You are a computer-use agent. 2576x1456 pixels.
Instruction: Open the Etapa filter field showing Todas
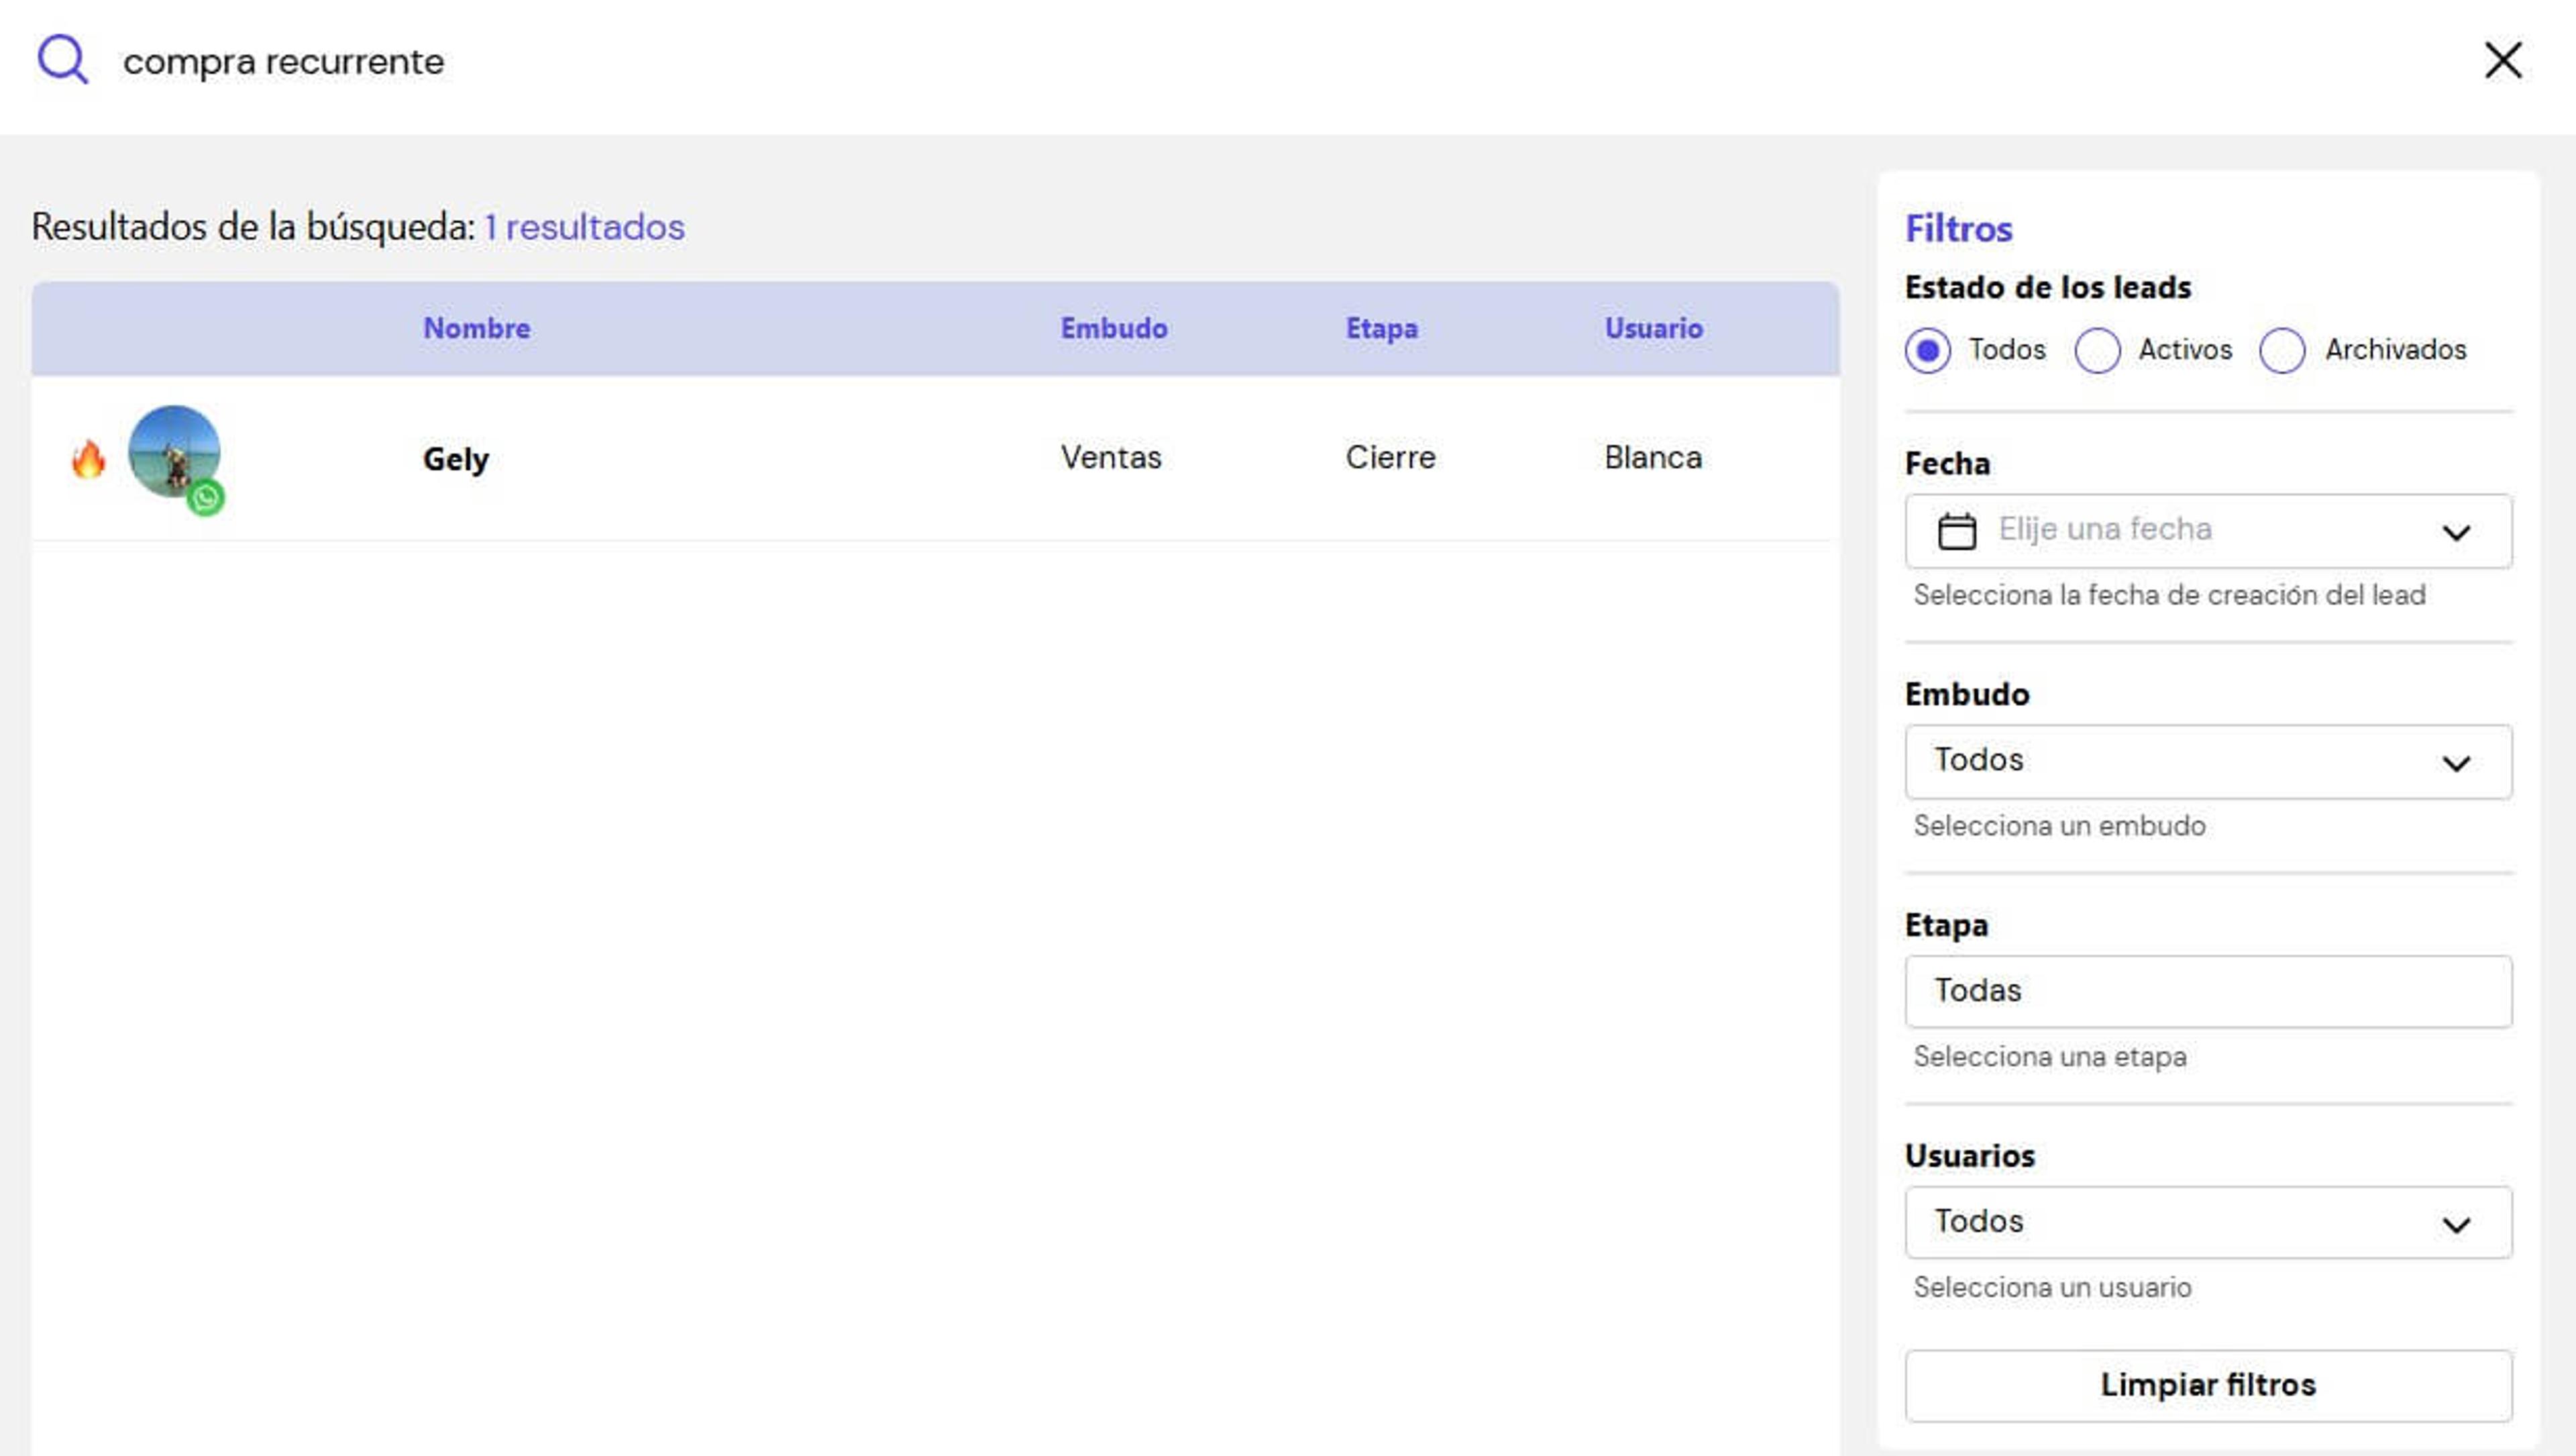click(x=2208, y=991)
